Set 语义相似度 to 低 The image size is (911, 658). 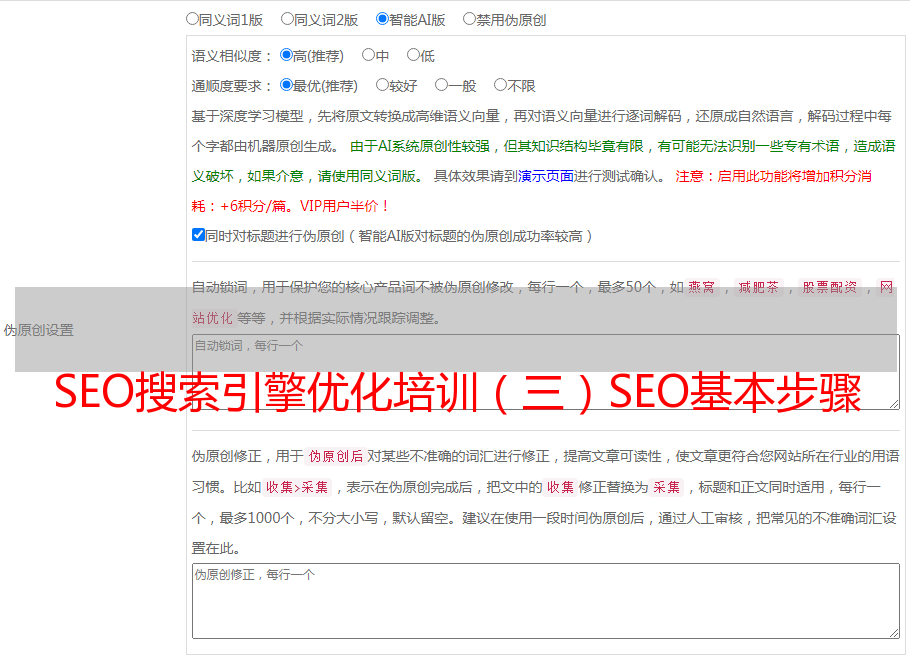point(413,55)
